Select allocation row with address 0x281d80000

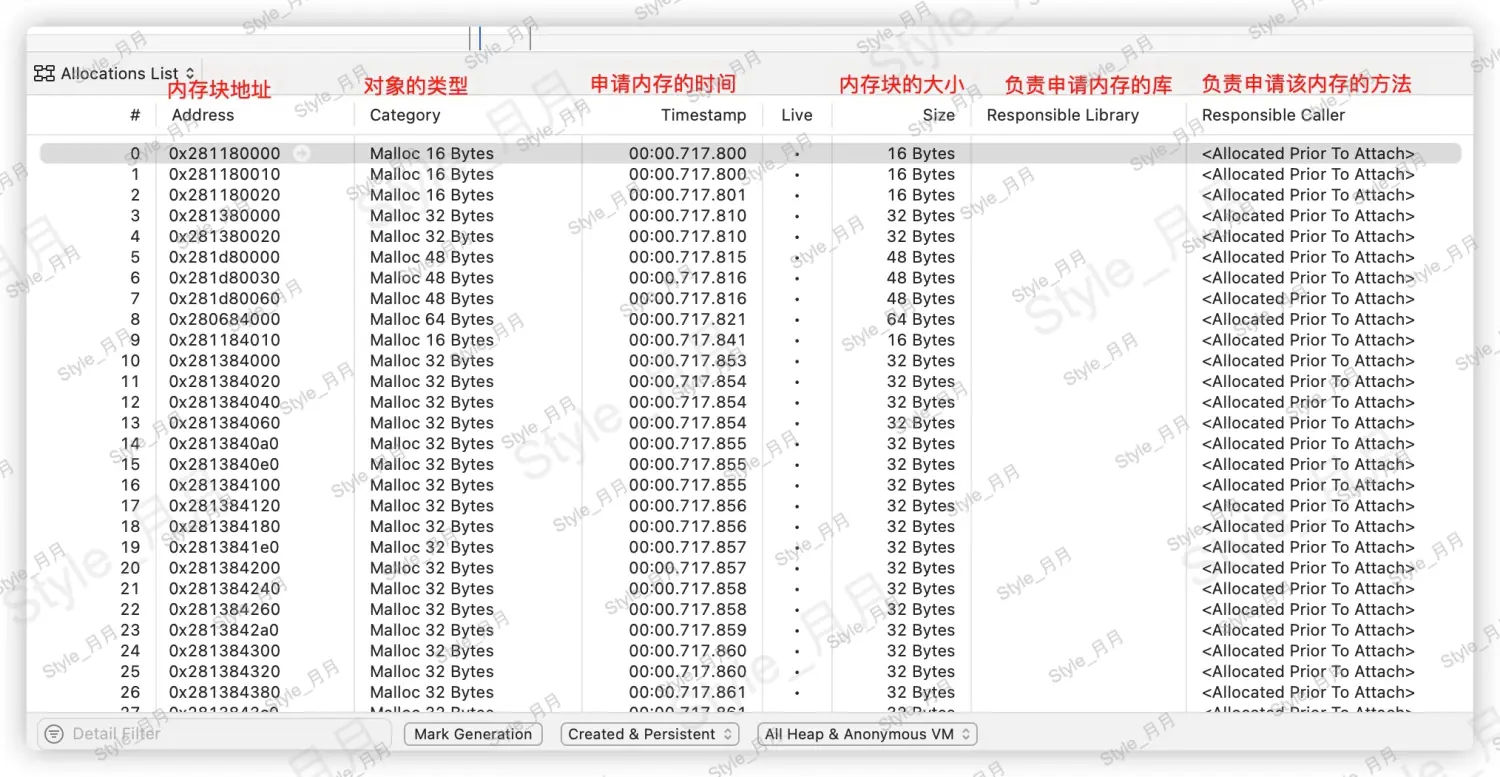click(x=225, y=257)
